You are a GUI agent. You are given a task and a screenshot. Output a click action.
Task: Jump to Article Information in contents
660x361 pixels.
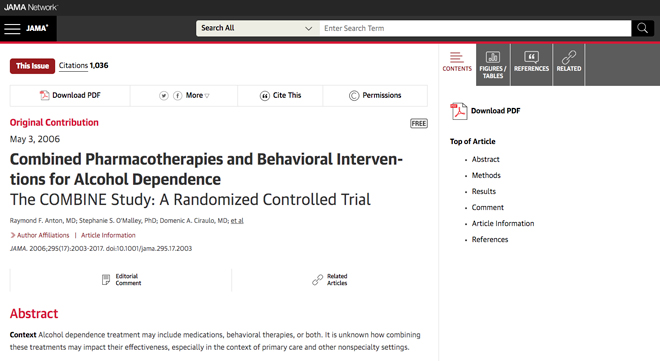coord(503,223)
